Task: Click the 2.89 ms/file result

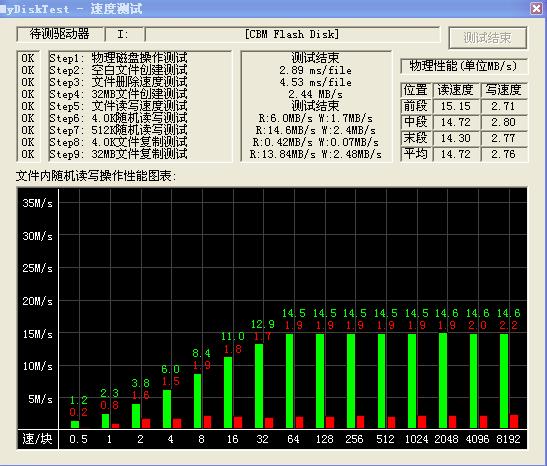Action: [x=315, y=70]
